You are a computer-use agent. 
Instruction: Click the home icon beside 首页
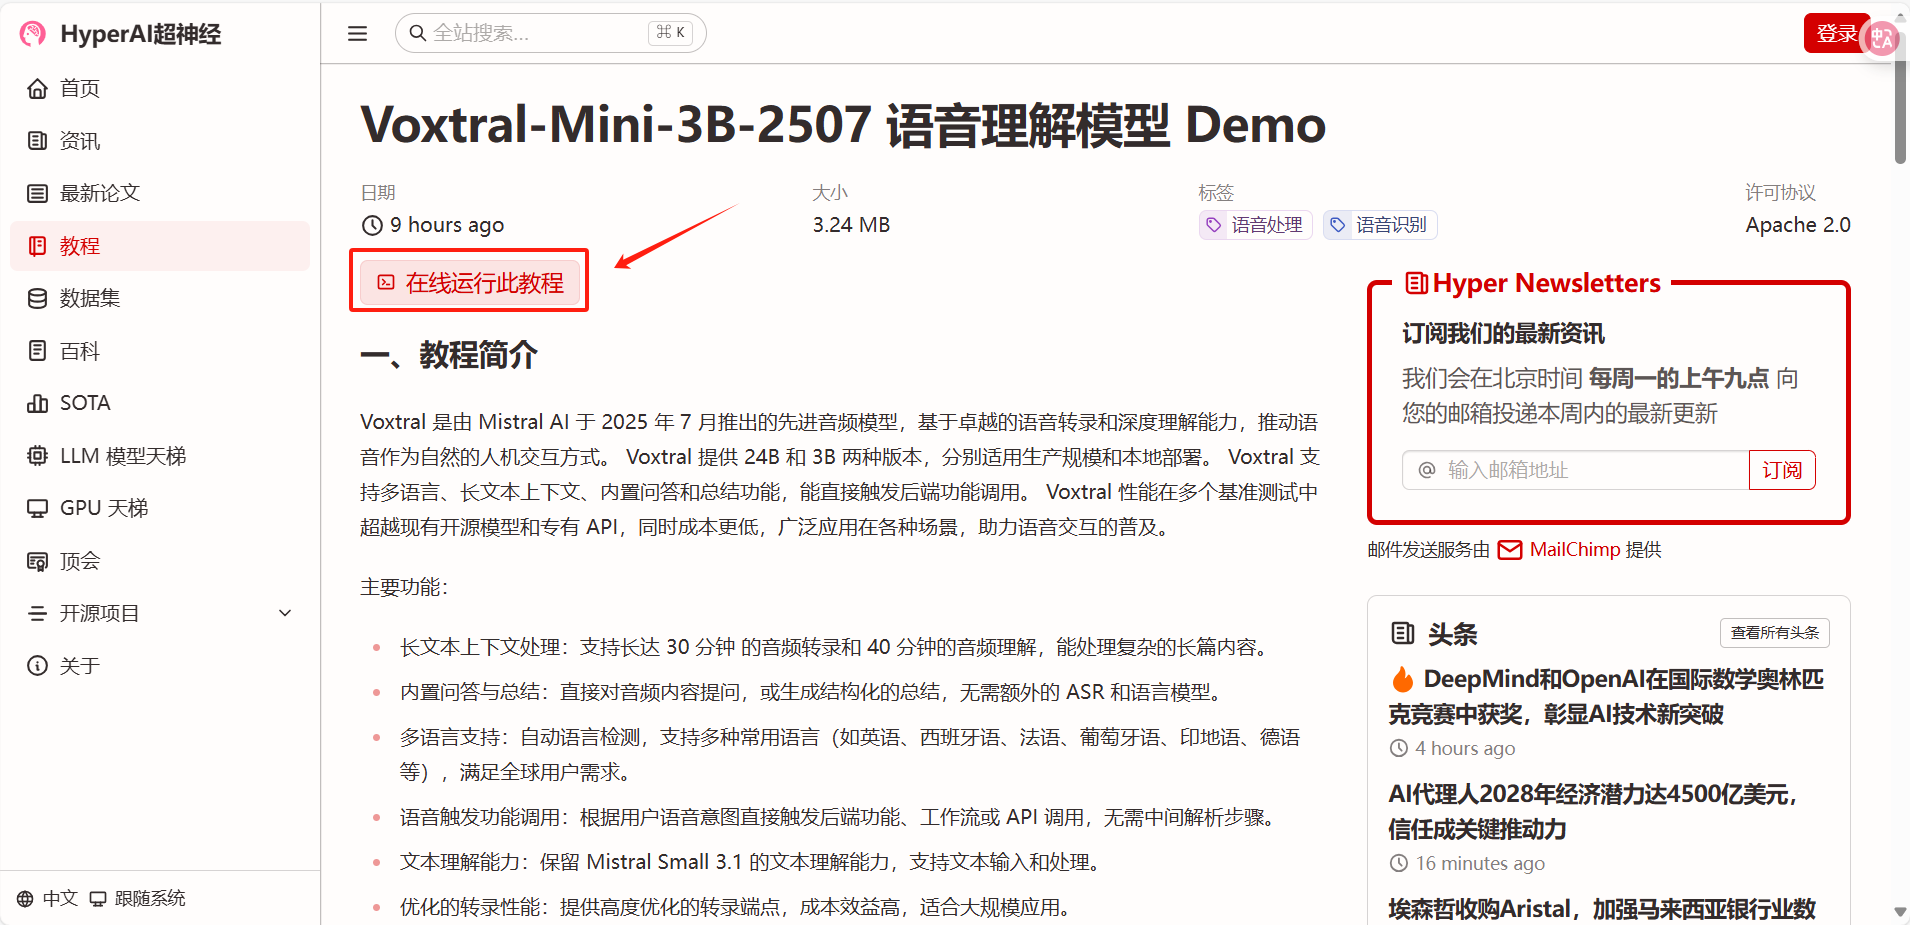click(37, 89)
